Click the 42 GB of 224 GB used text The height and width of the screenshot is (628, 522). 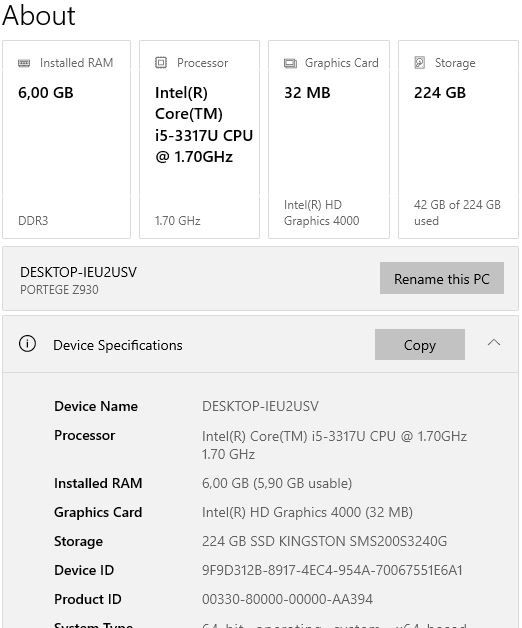457,213
